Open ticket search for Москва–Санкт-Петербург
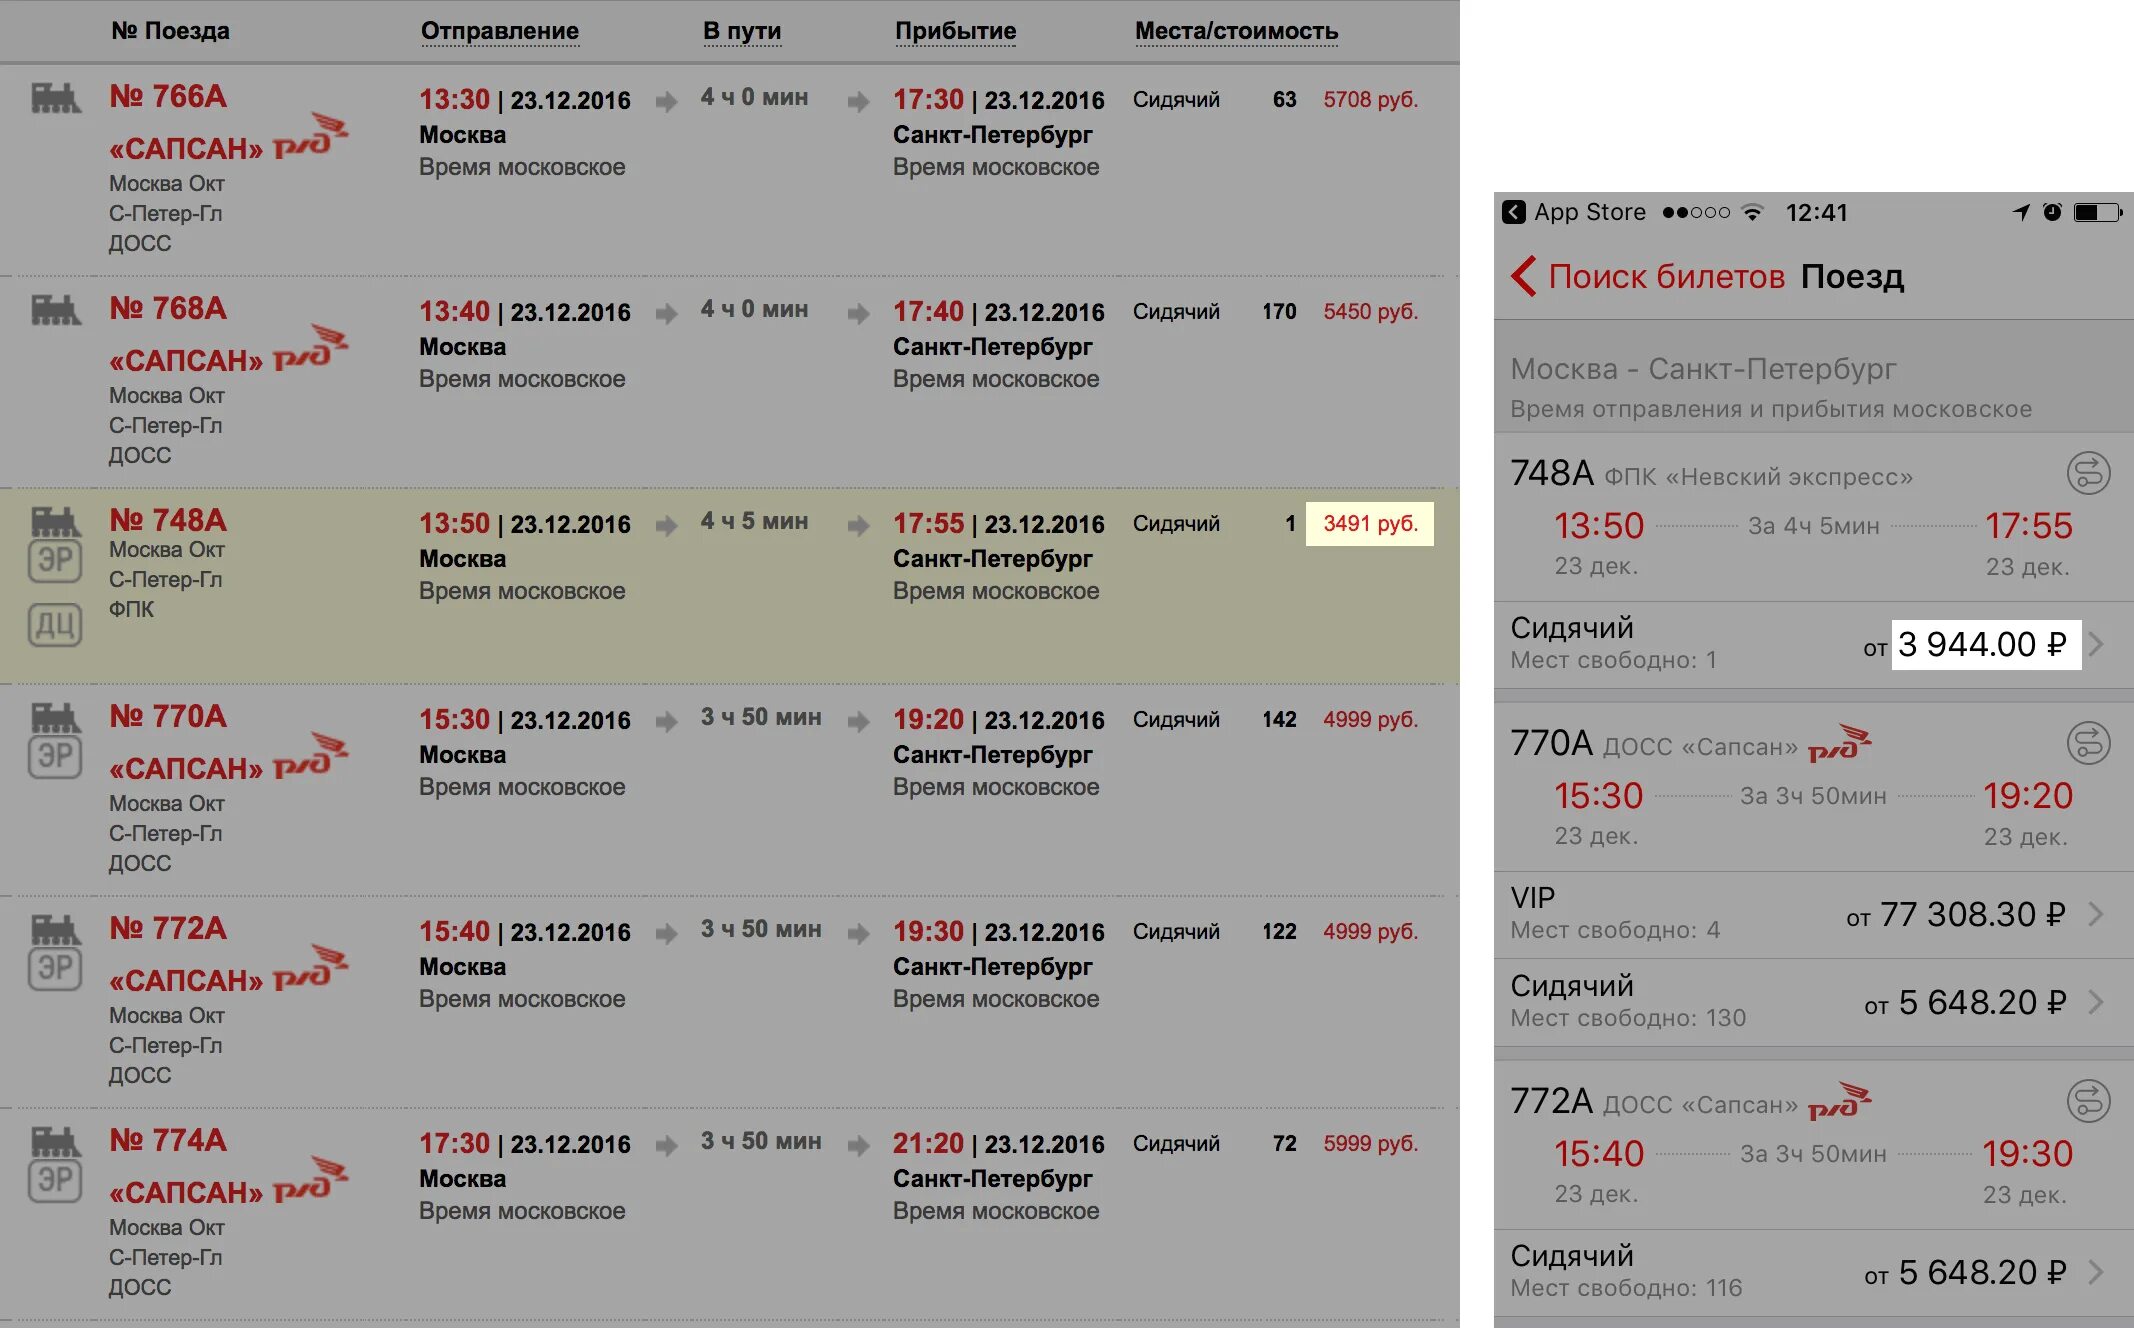The height and width of the screenshot is (1328, 2134). [1644, 275]
